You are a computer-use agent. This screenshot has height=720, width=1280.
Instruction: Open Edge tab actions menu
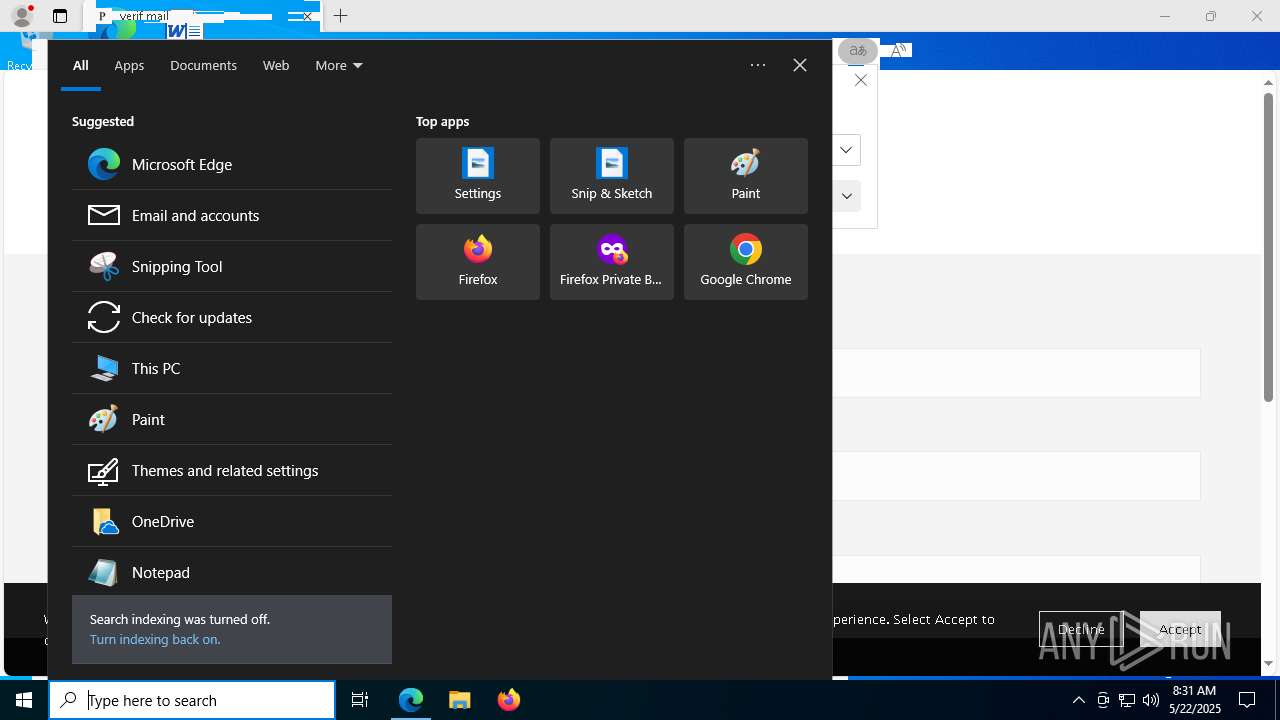pos(60,16)
